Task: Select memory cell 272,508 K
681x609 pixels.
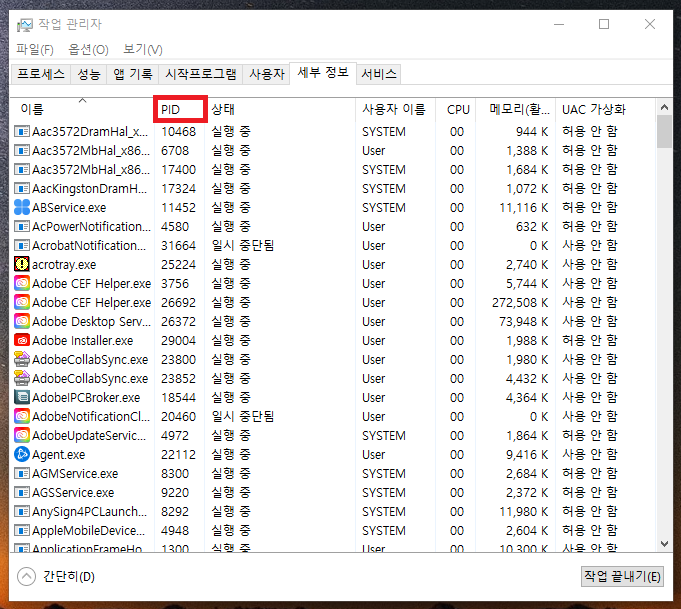Action: (520, 302)
